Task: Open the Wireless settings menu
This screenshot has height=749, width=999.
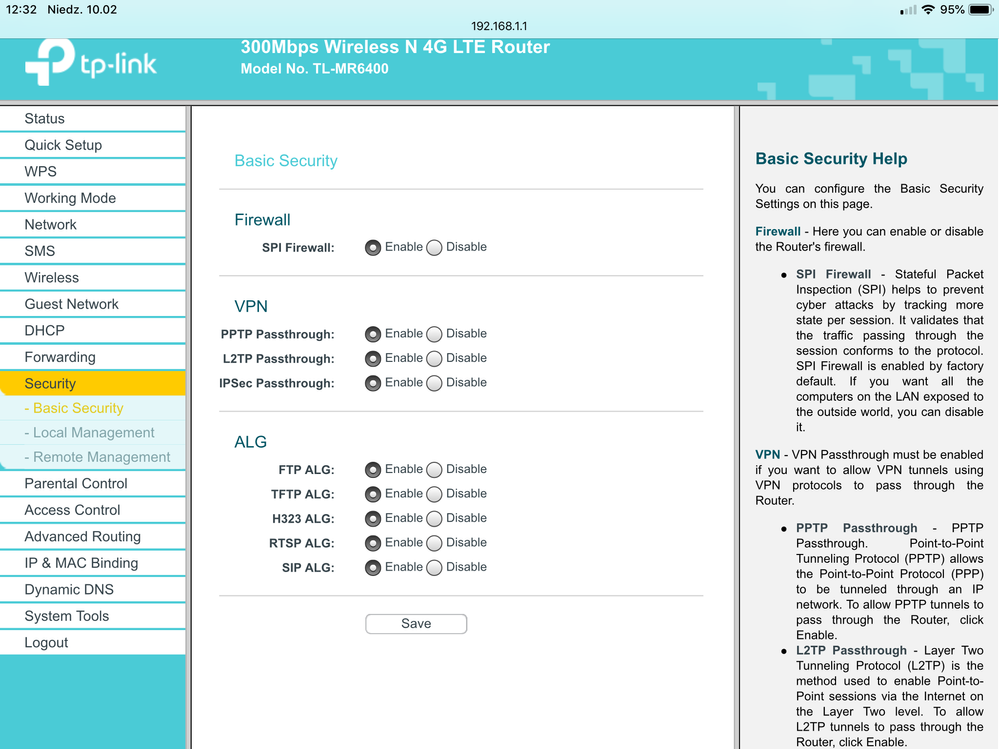Action: tap(52, 277)
